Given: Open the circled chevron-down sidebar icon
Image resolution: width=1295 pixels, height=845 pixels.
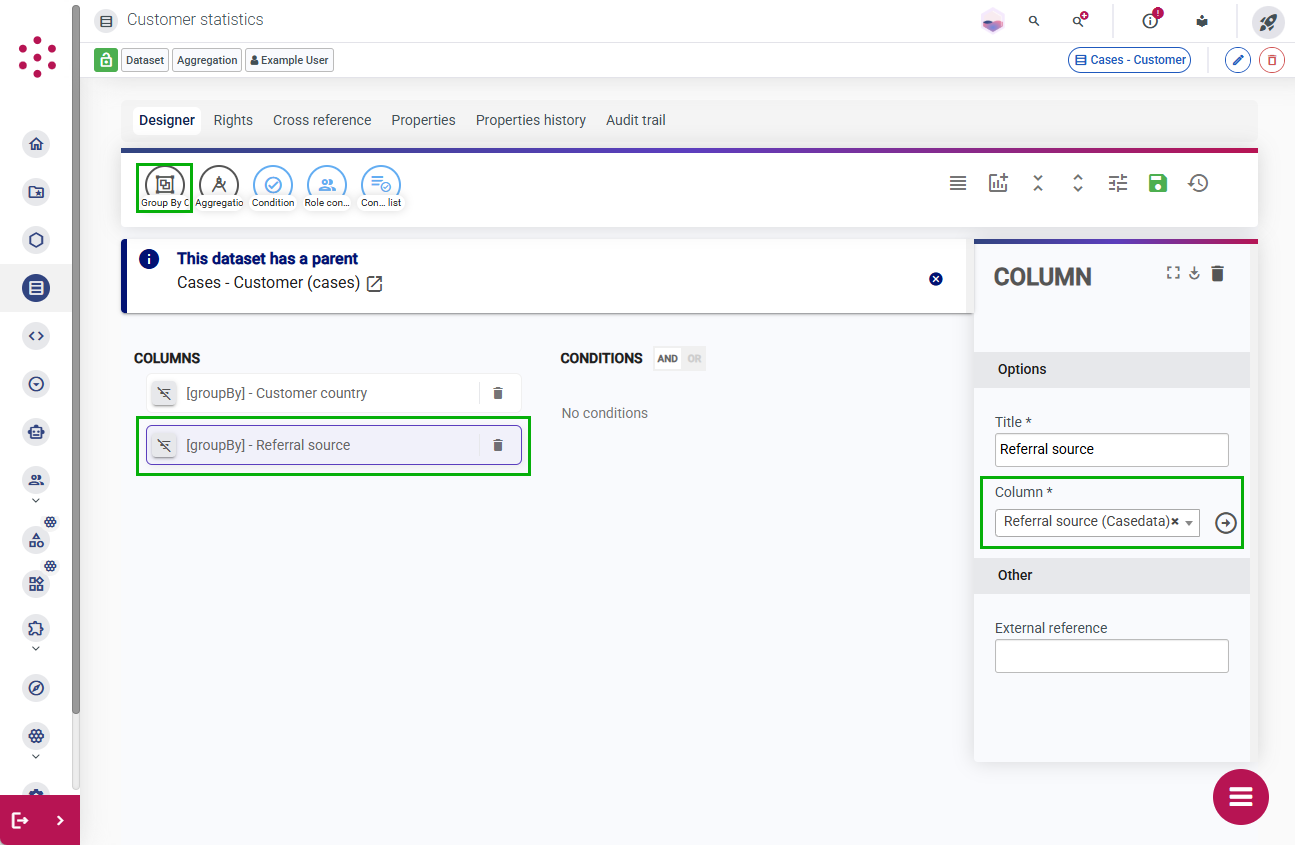Looking at the screenshot, I should (x=37, y=384).
